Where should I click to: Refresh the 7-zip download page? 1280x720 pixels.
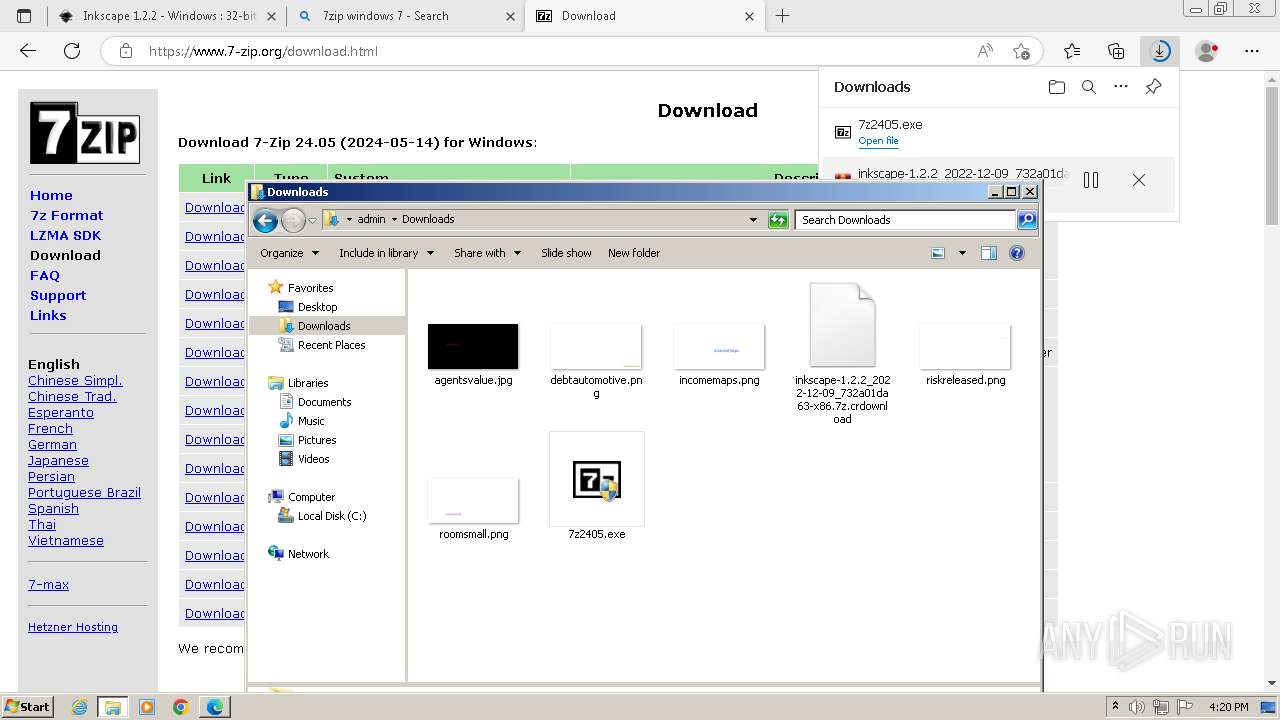[72, 51]
